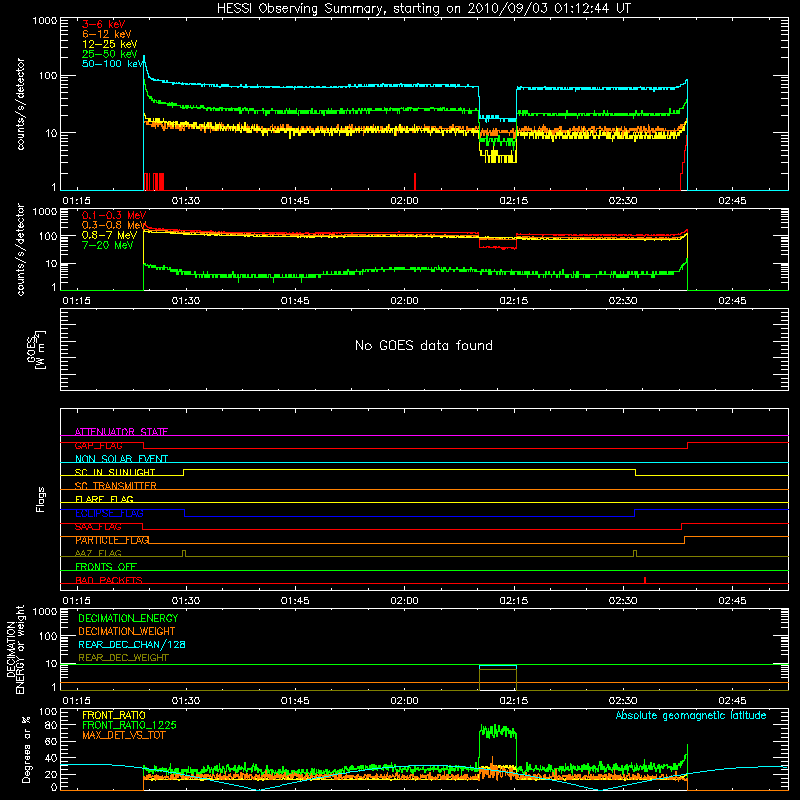The image size is (800, 800).
Task: Click the red BAD_PACKETS spike after 02:30
Action: pos(645,580)
